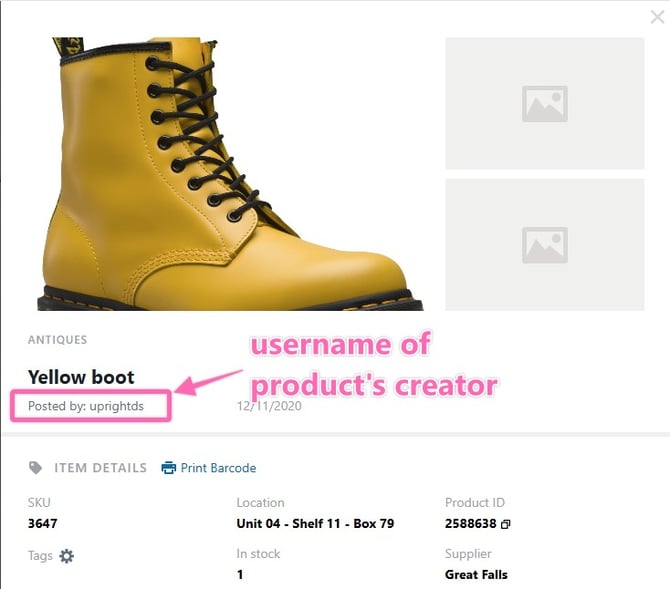The width and height of the screenshot is (670, 589).
Task: Close the product detail dialog
Action: coord(657,17)
